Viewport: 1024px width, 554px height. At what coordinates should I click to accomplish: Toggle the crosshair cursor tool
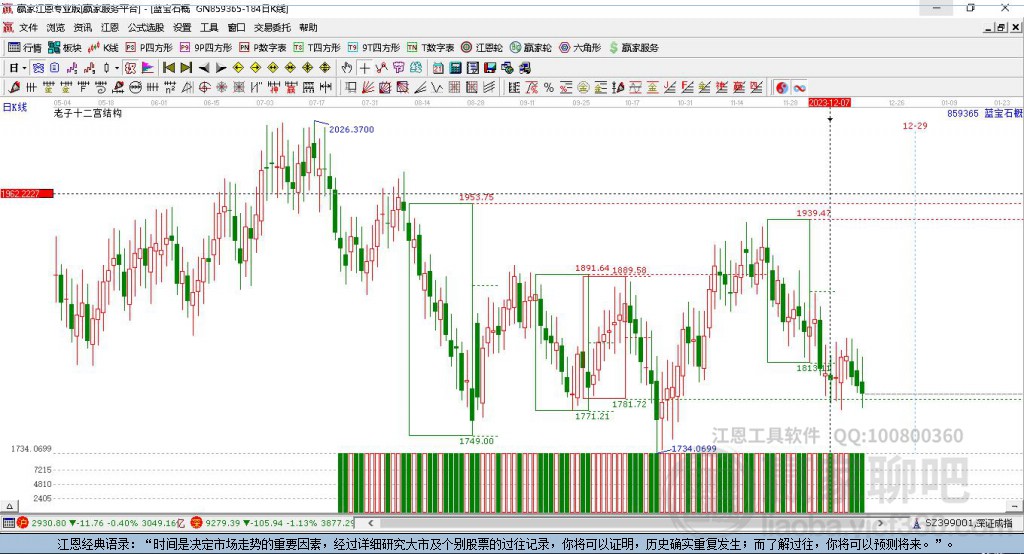click(364, 68)
